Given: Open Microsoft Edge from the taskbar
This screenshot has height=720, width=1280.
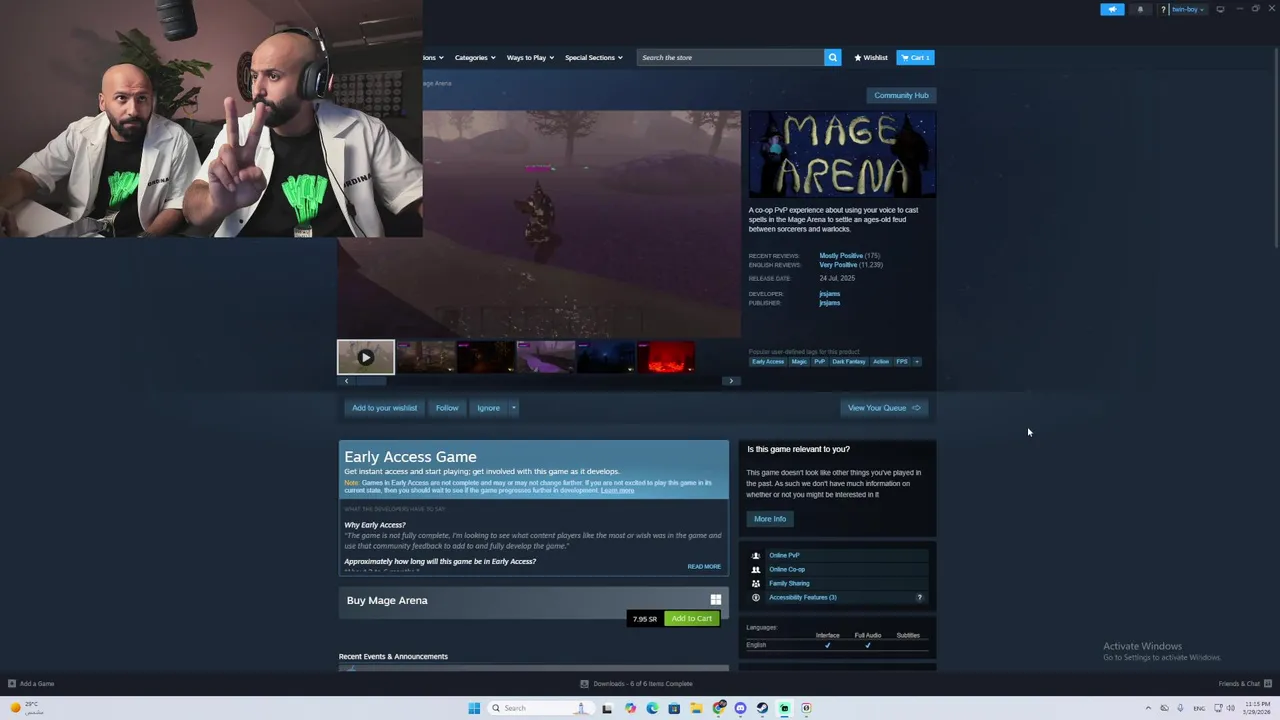Looking at the screenshot, I should [x=652, y=708].
